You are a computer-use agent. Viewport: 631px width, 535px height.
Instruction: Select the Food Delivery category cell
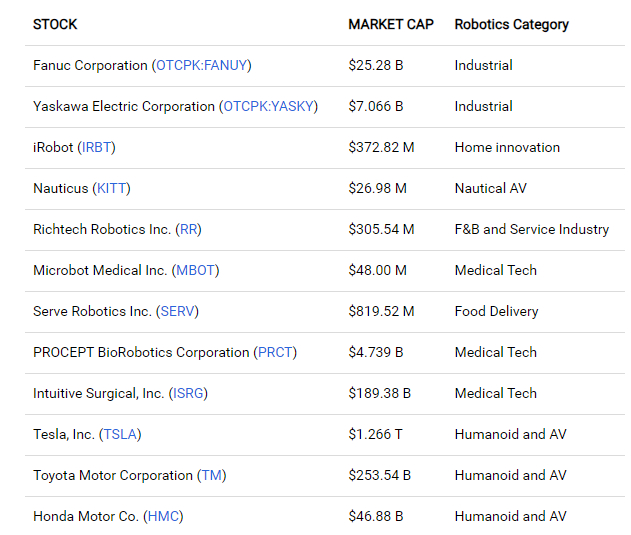pyautogui.click(x=496, y=311)
